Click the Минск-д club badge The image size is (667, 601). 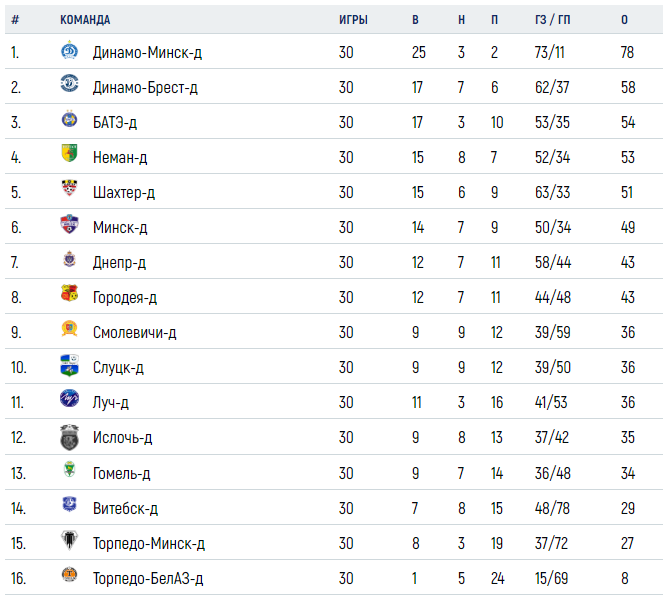[69, 224]
